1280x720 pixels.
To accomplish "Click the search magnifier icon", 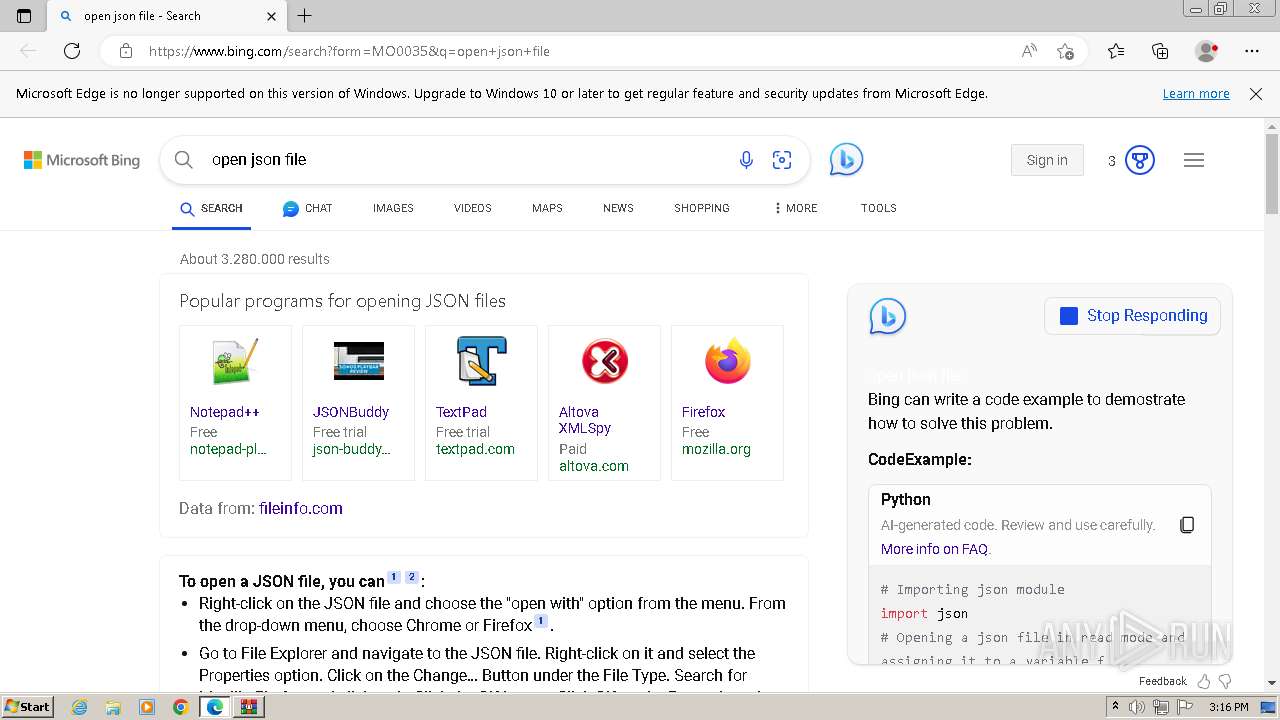I will click(184, 160).
